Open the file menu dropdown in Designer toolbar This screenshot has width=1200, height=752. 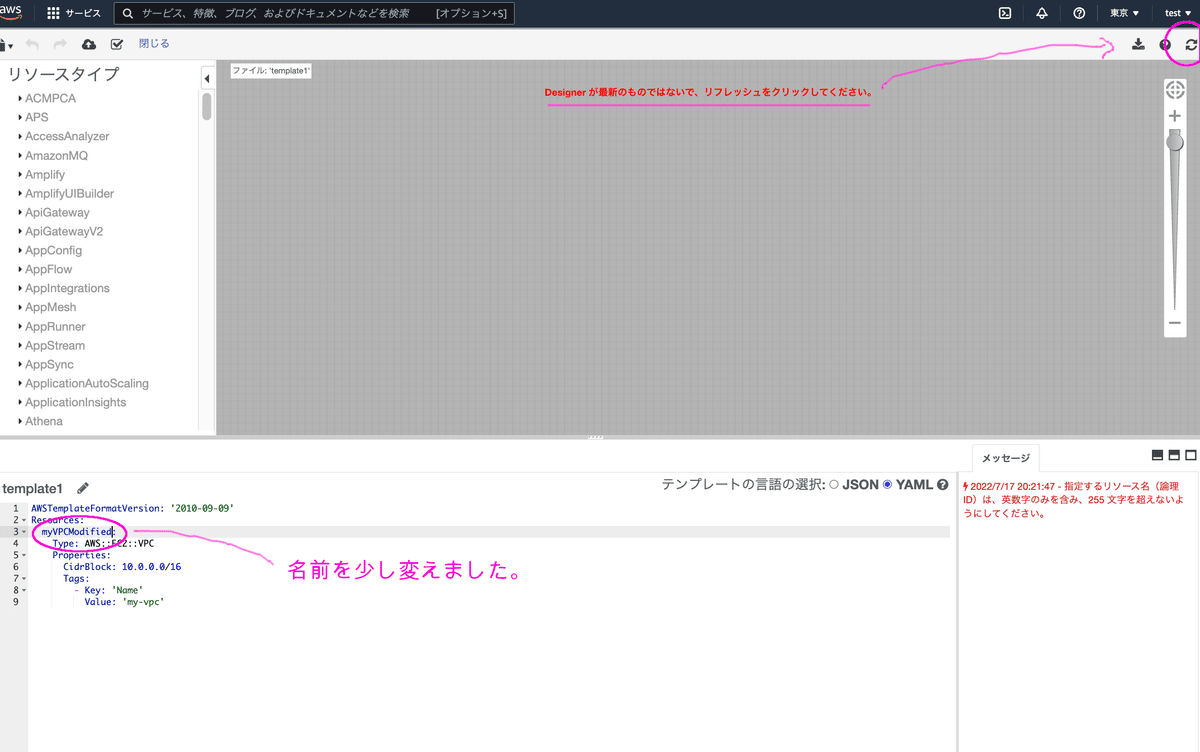(6, 45)
